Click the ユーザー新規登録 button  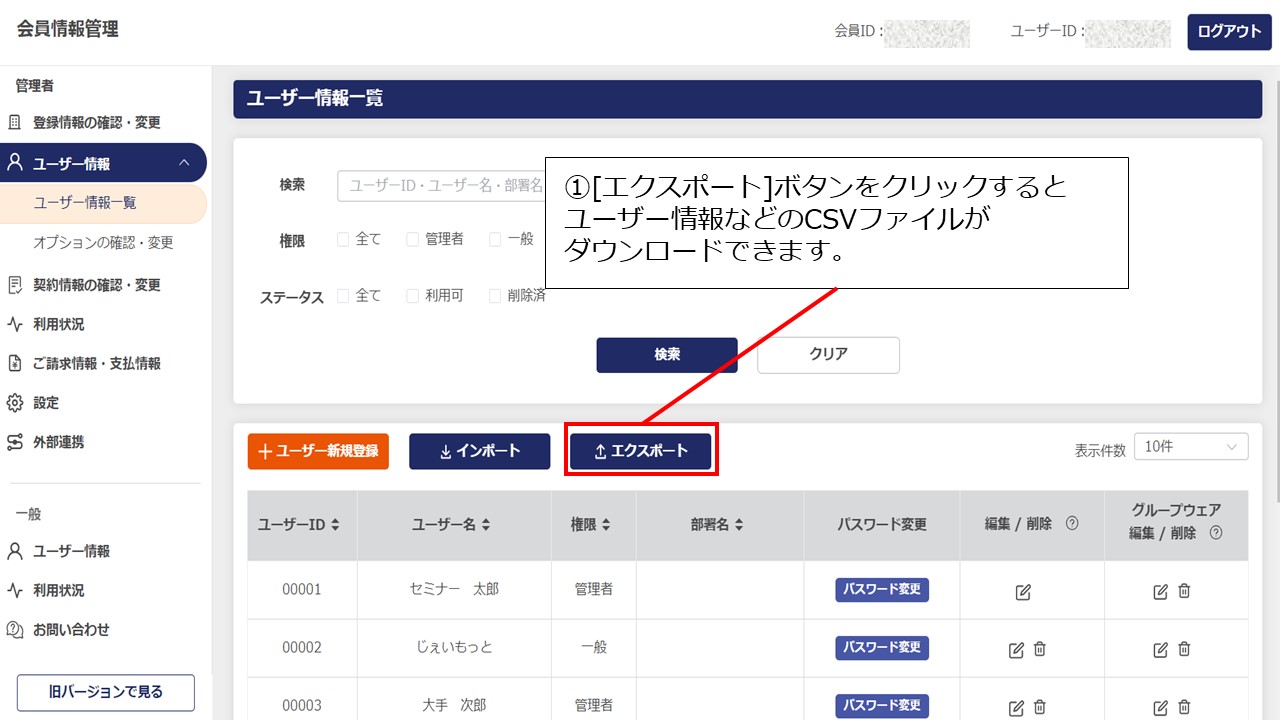point(318,451)
